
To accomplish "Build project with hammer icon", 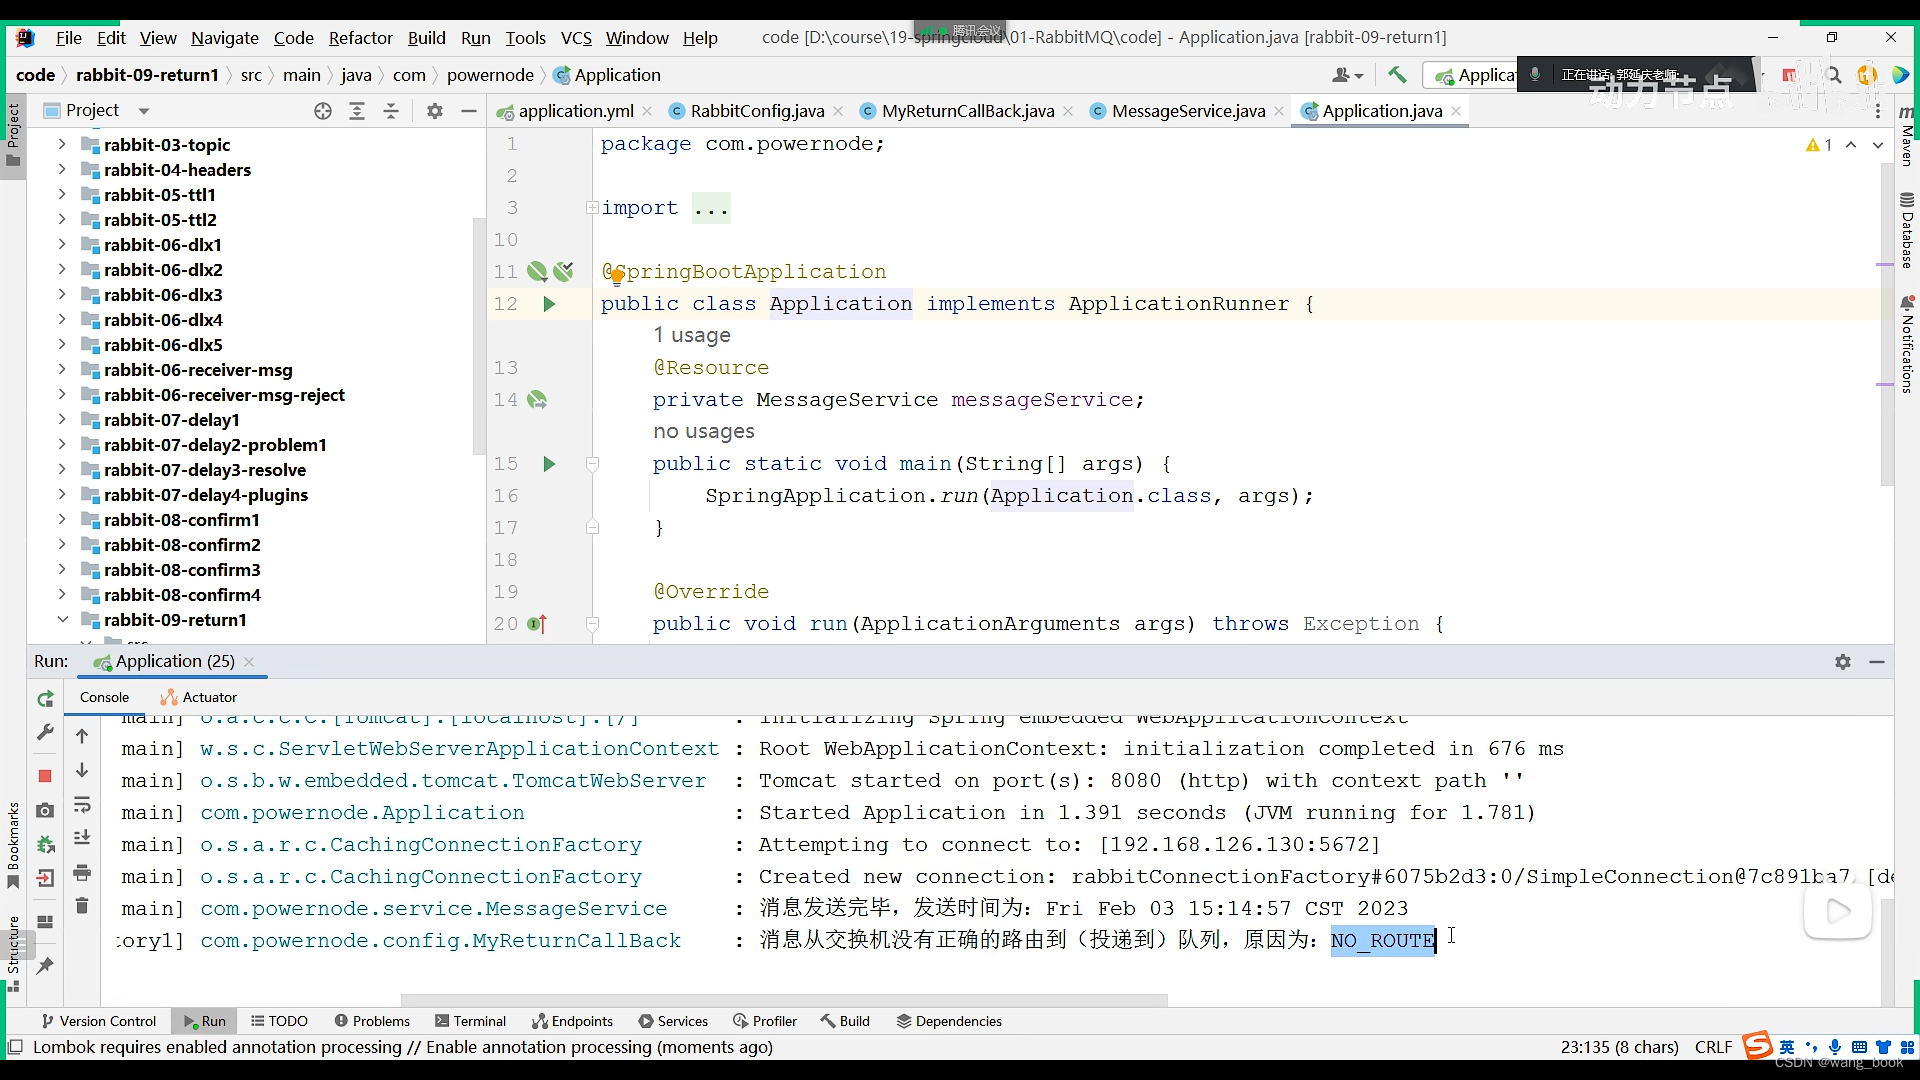I will pyautogui.click(x=1397, y=75).
